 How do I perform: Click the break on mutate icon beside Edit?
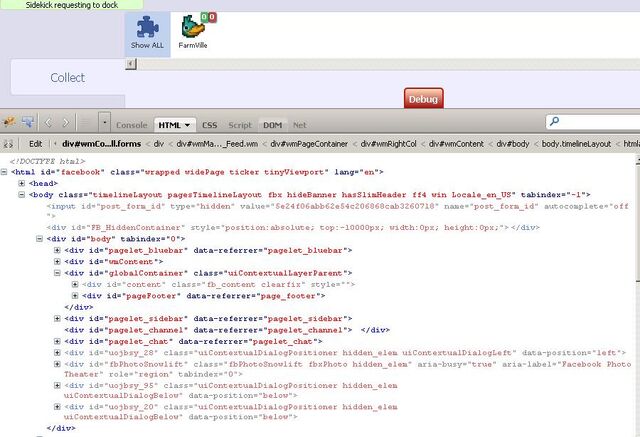[x=8, y=144]
